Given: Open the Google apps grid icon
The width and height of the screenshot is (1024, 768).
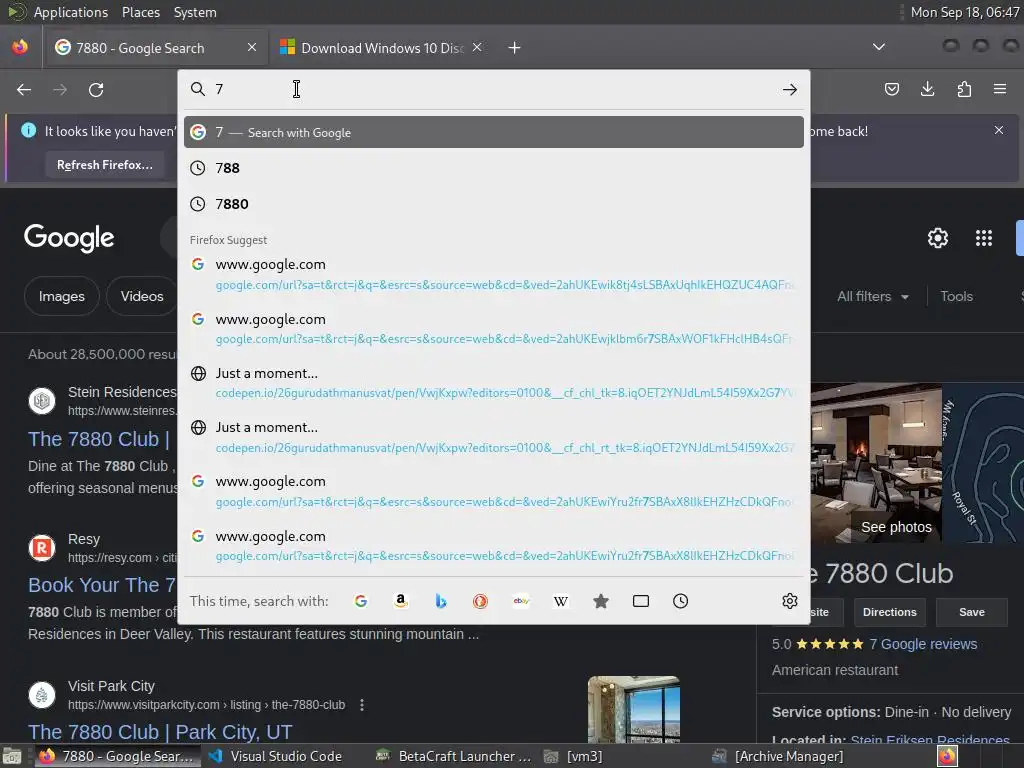Looking at the screenshot, I should [x=984, y=238].
